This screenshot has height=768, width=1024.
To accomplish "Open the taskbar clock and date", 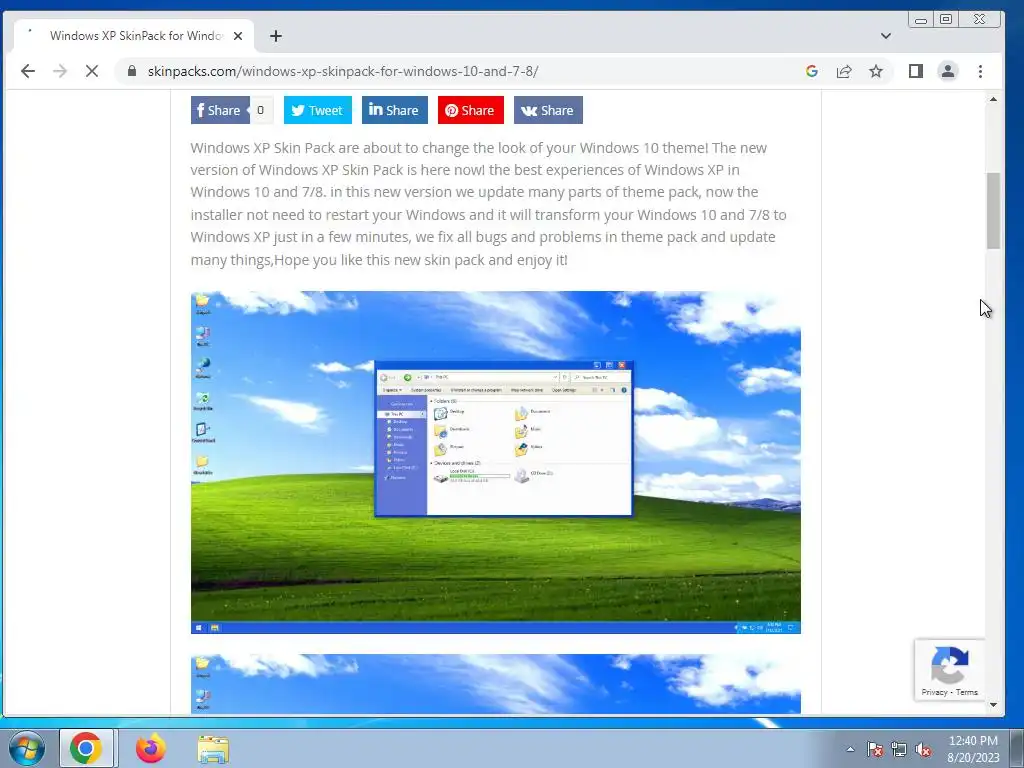I will pos(973,749).
